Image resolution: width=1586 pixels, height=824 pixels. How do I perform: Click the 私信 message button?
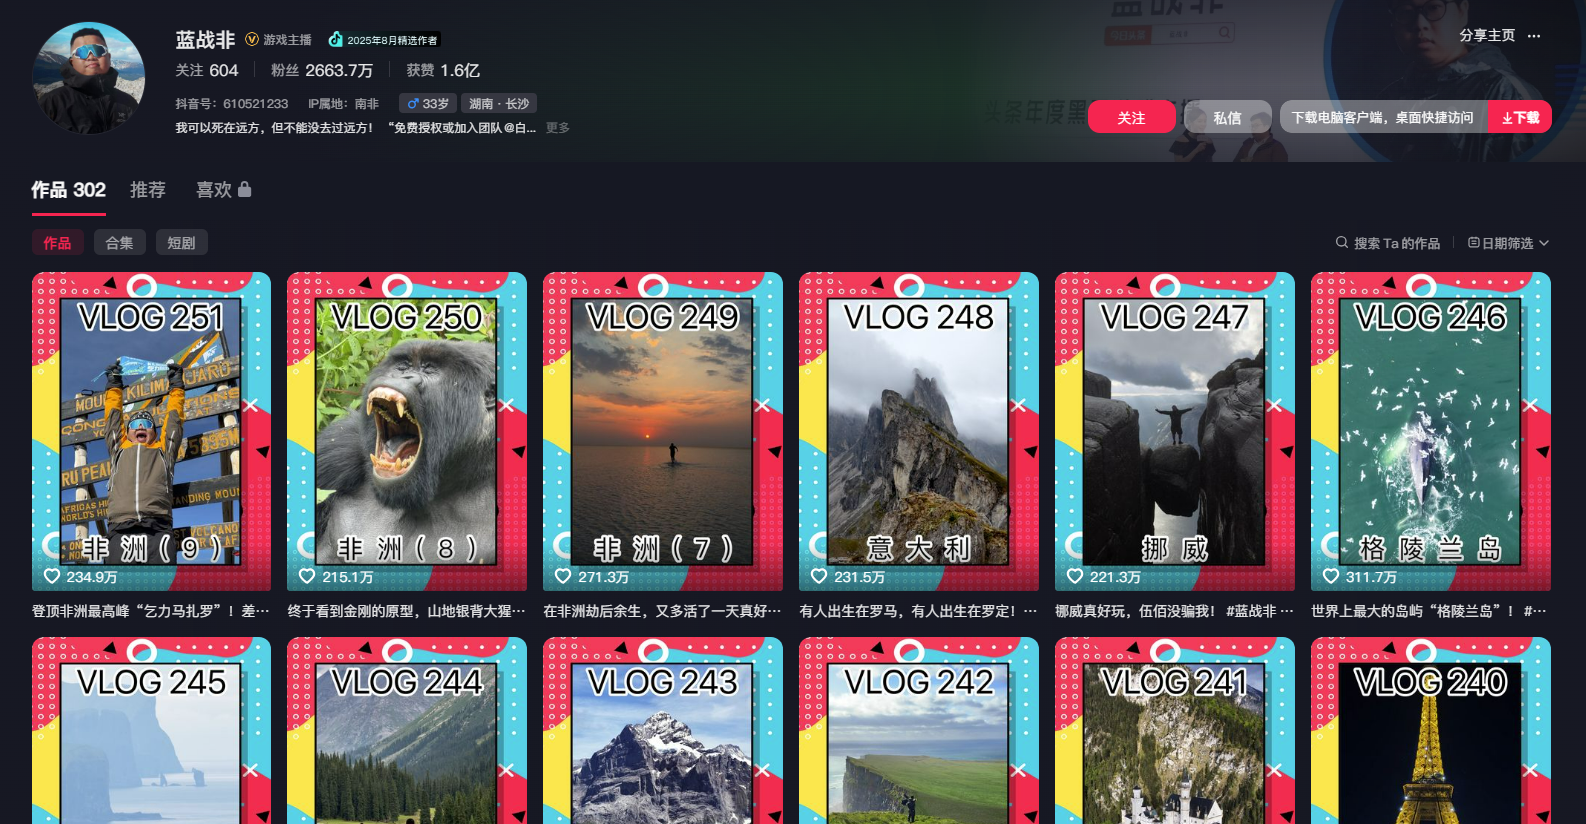1227,117
